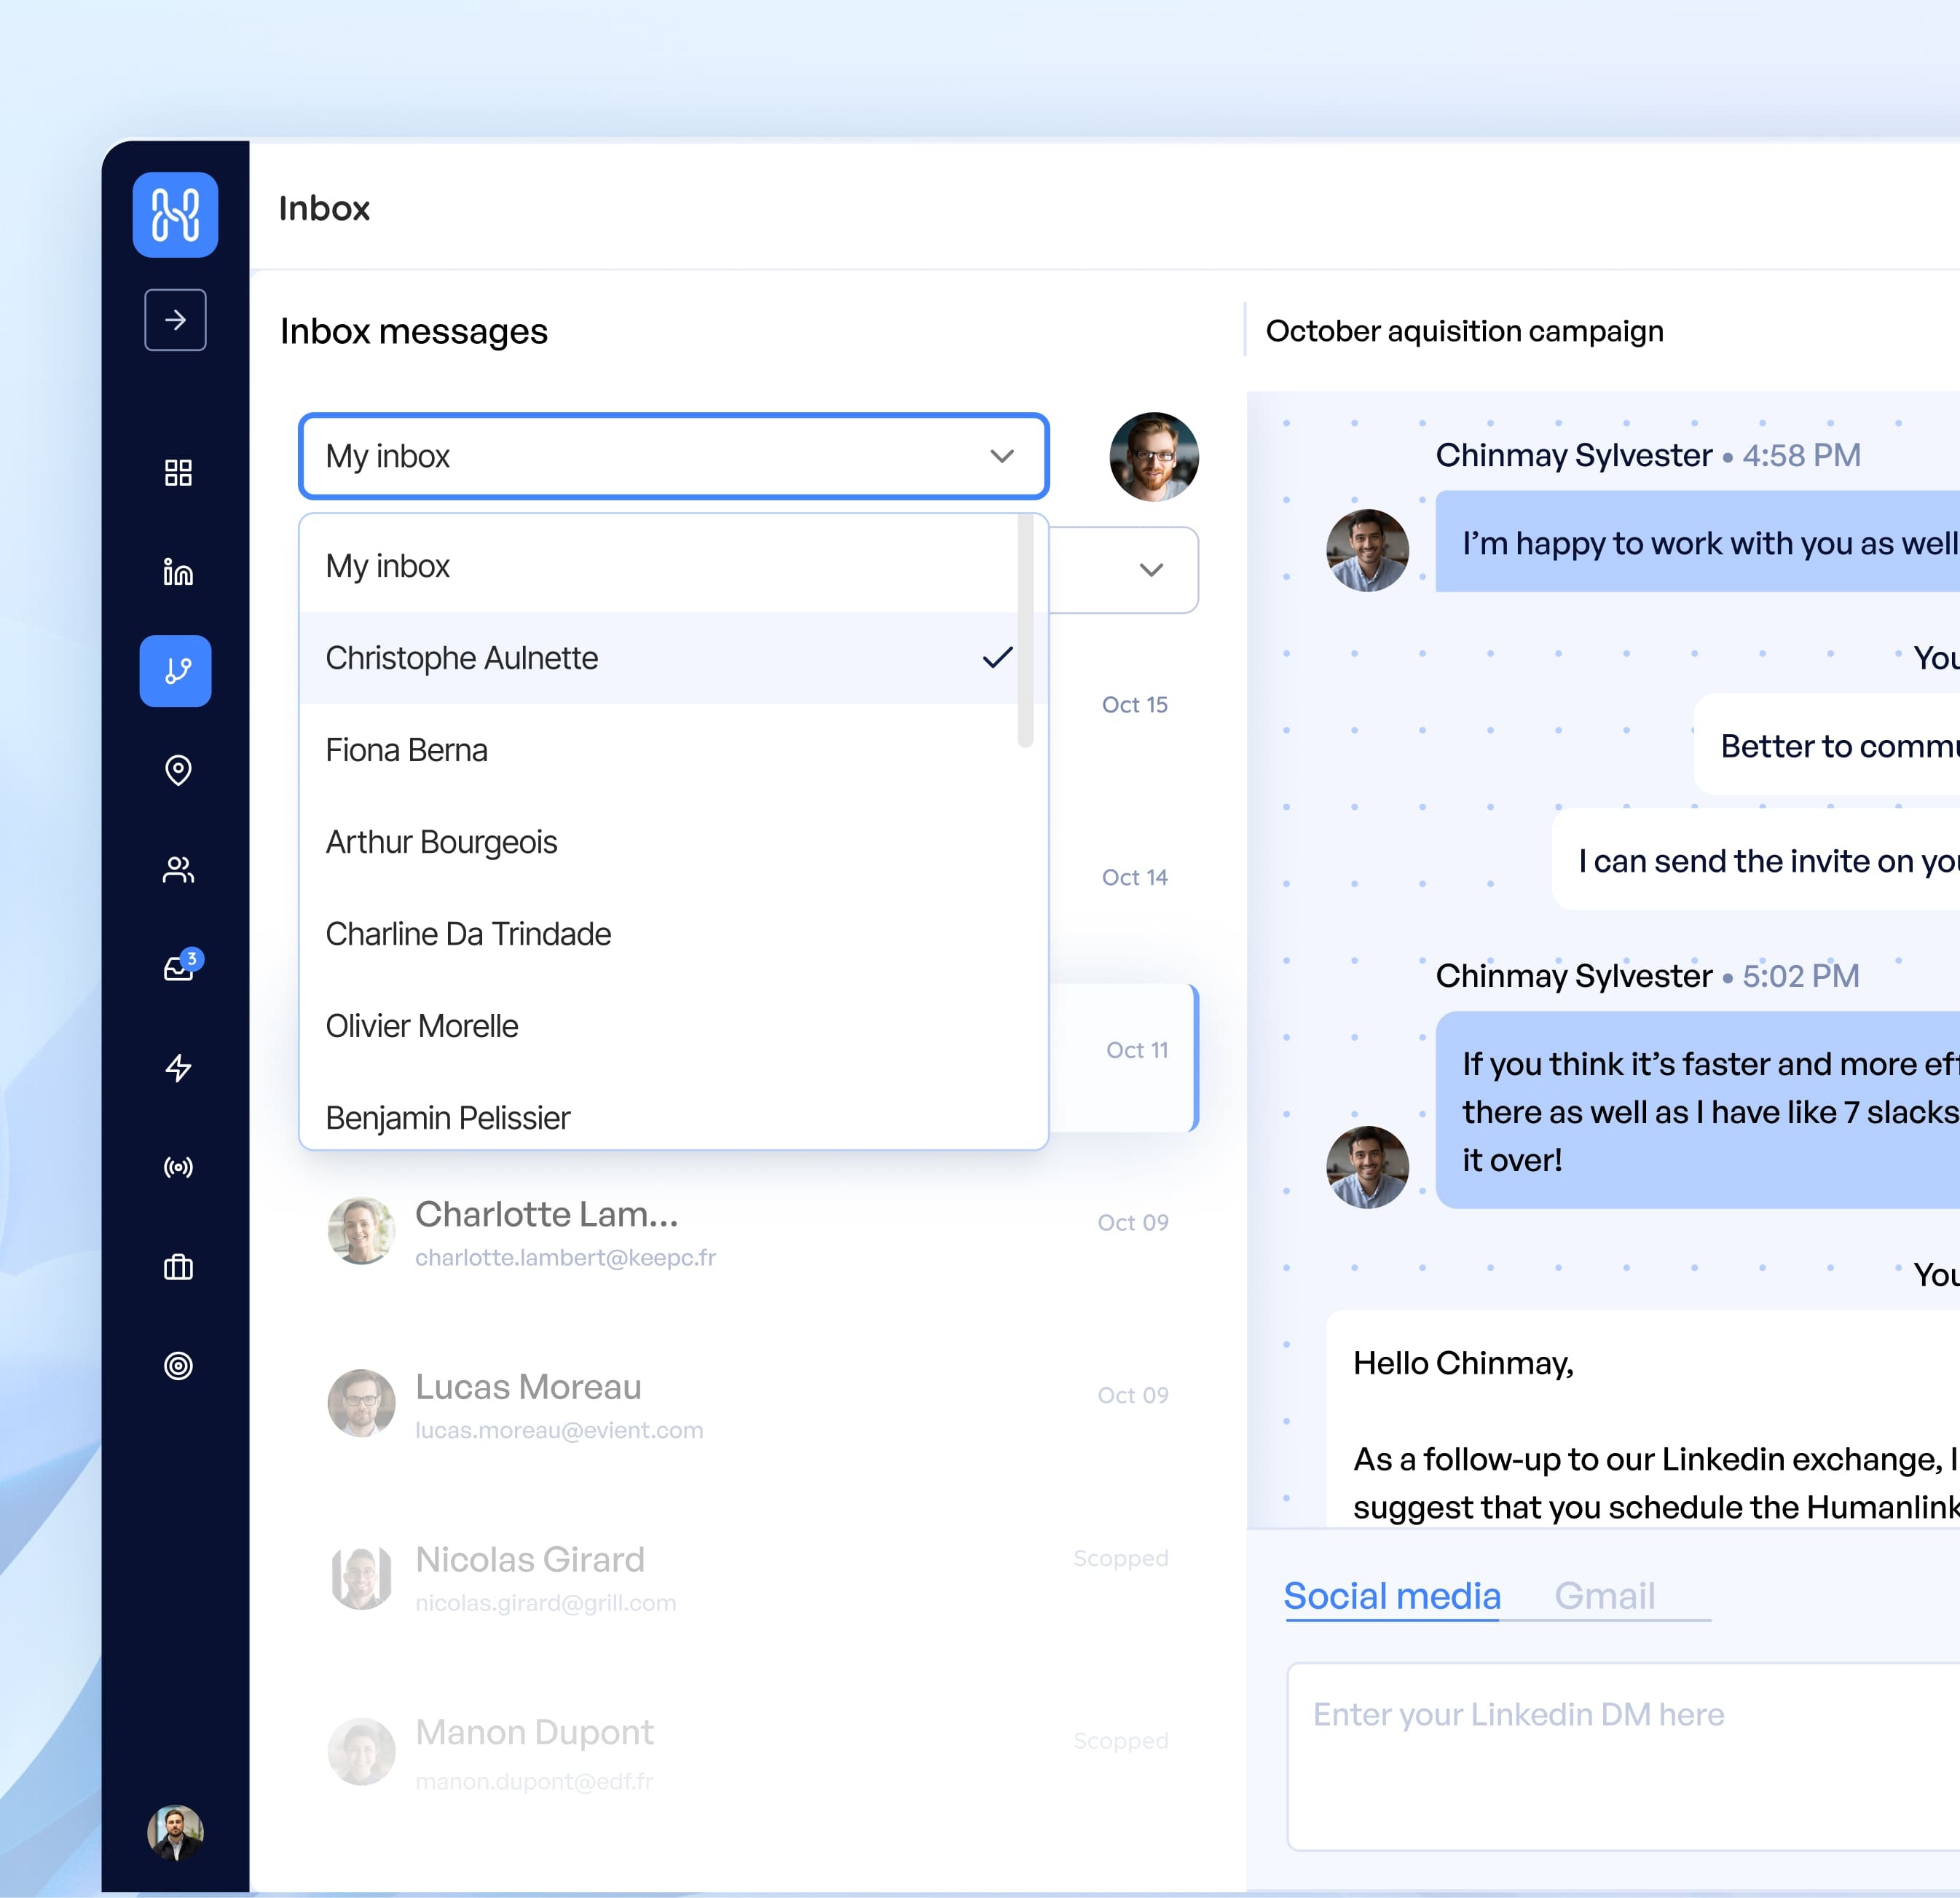Select Olivier Morelle in dropdown list

[x=422, y=1026]
